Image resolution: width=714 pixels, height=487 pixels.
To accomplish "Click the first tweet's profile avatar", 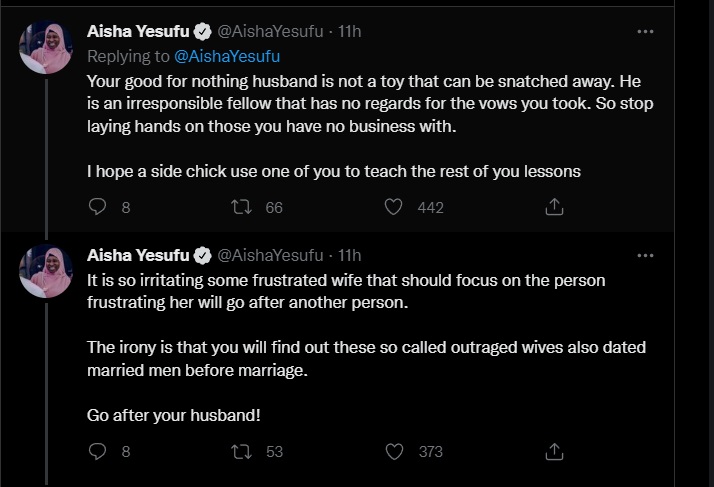I will [x=46, y=47].
